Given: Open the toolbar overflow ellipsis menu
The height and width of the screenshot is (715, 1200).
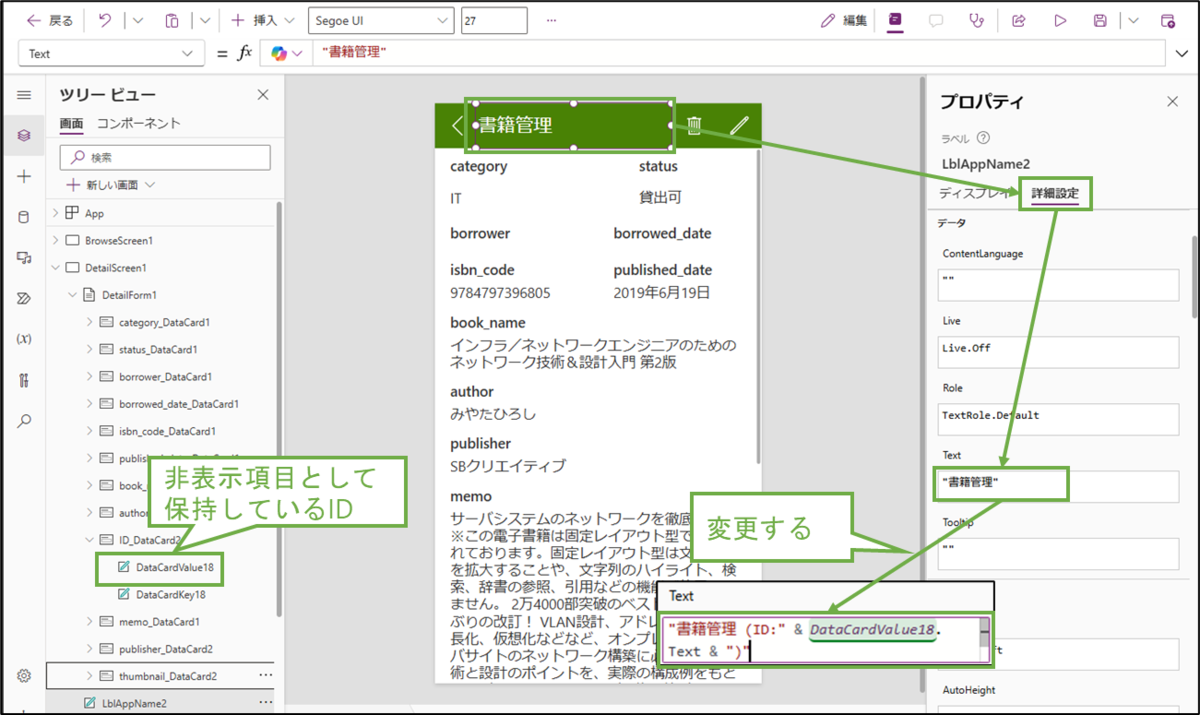Looking at the screenshot, I should pos(551,20).
